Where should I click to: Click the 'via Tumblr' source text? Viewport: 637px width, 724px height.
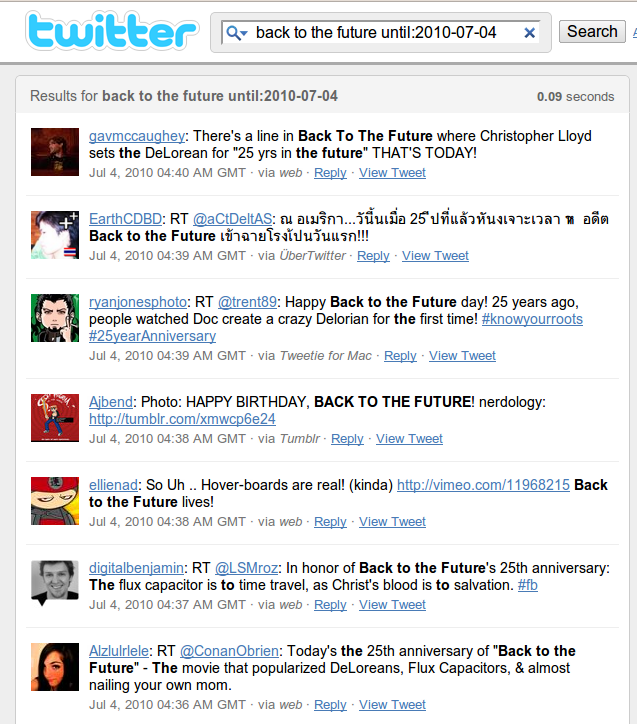coord(288,439)
